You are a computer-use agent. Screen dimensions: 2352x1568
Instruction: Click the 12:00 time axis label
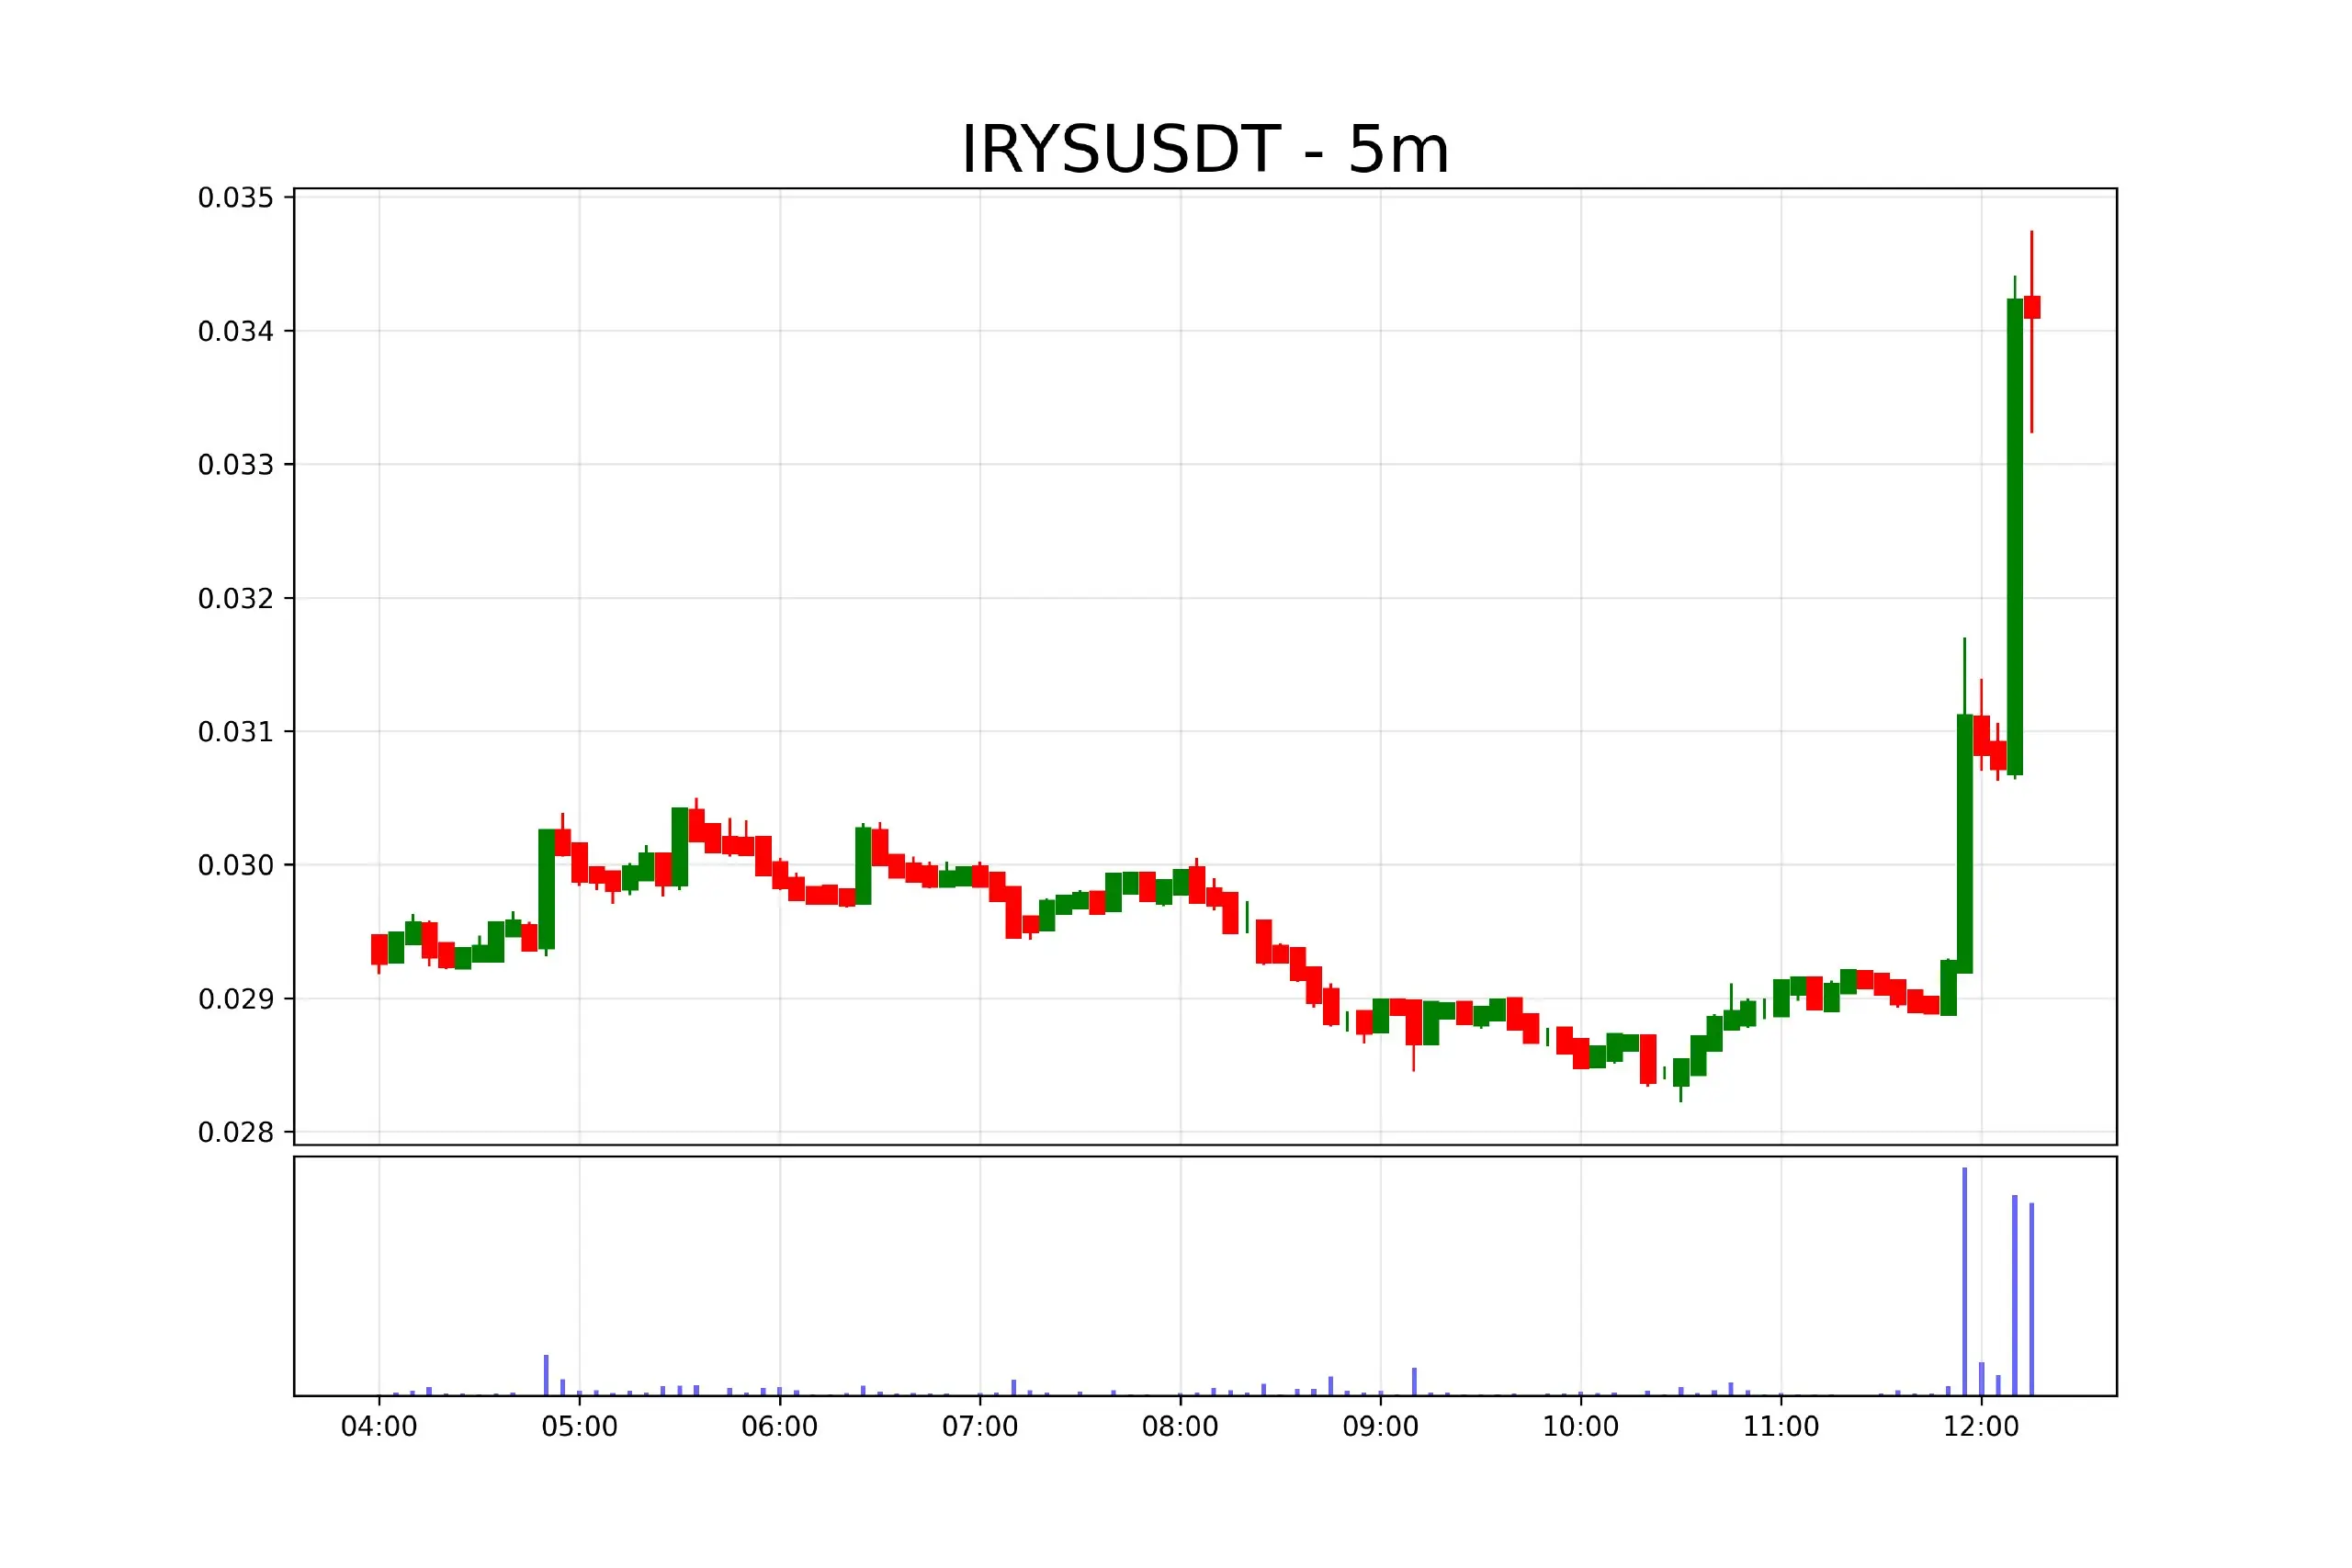1980,1427
